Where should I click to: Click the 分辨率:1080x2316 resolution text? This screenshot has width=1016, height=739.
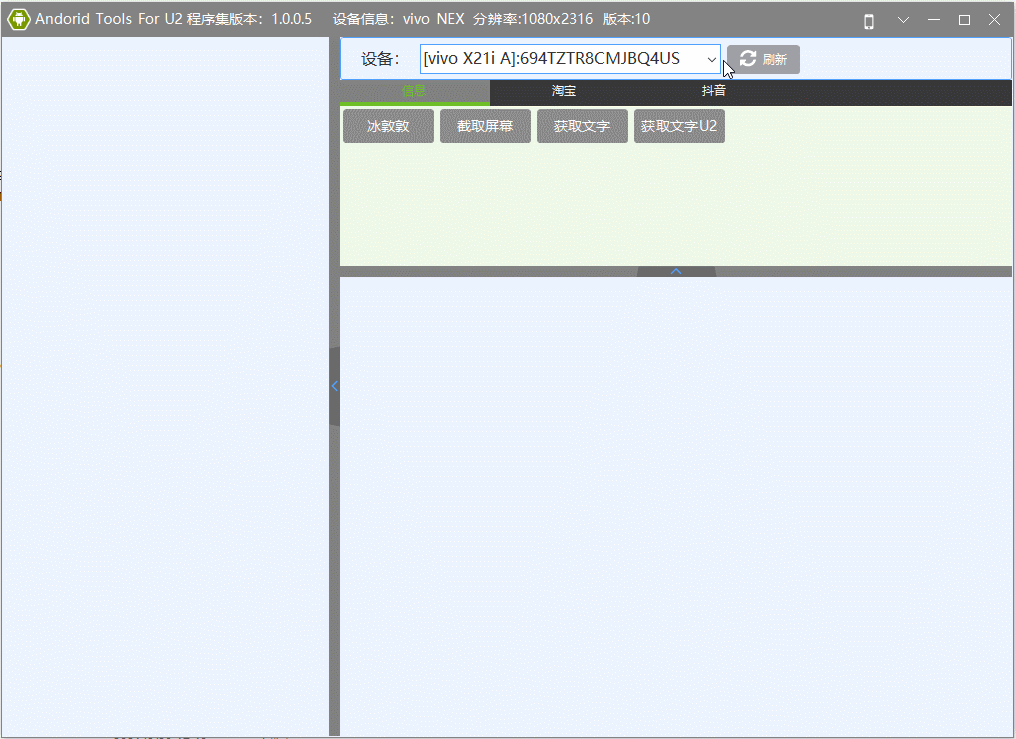tap(533, 19)
